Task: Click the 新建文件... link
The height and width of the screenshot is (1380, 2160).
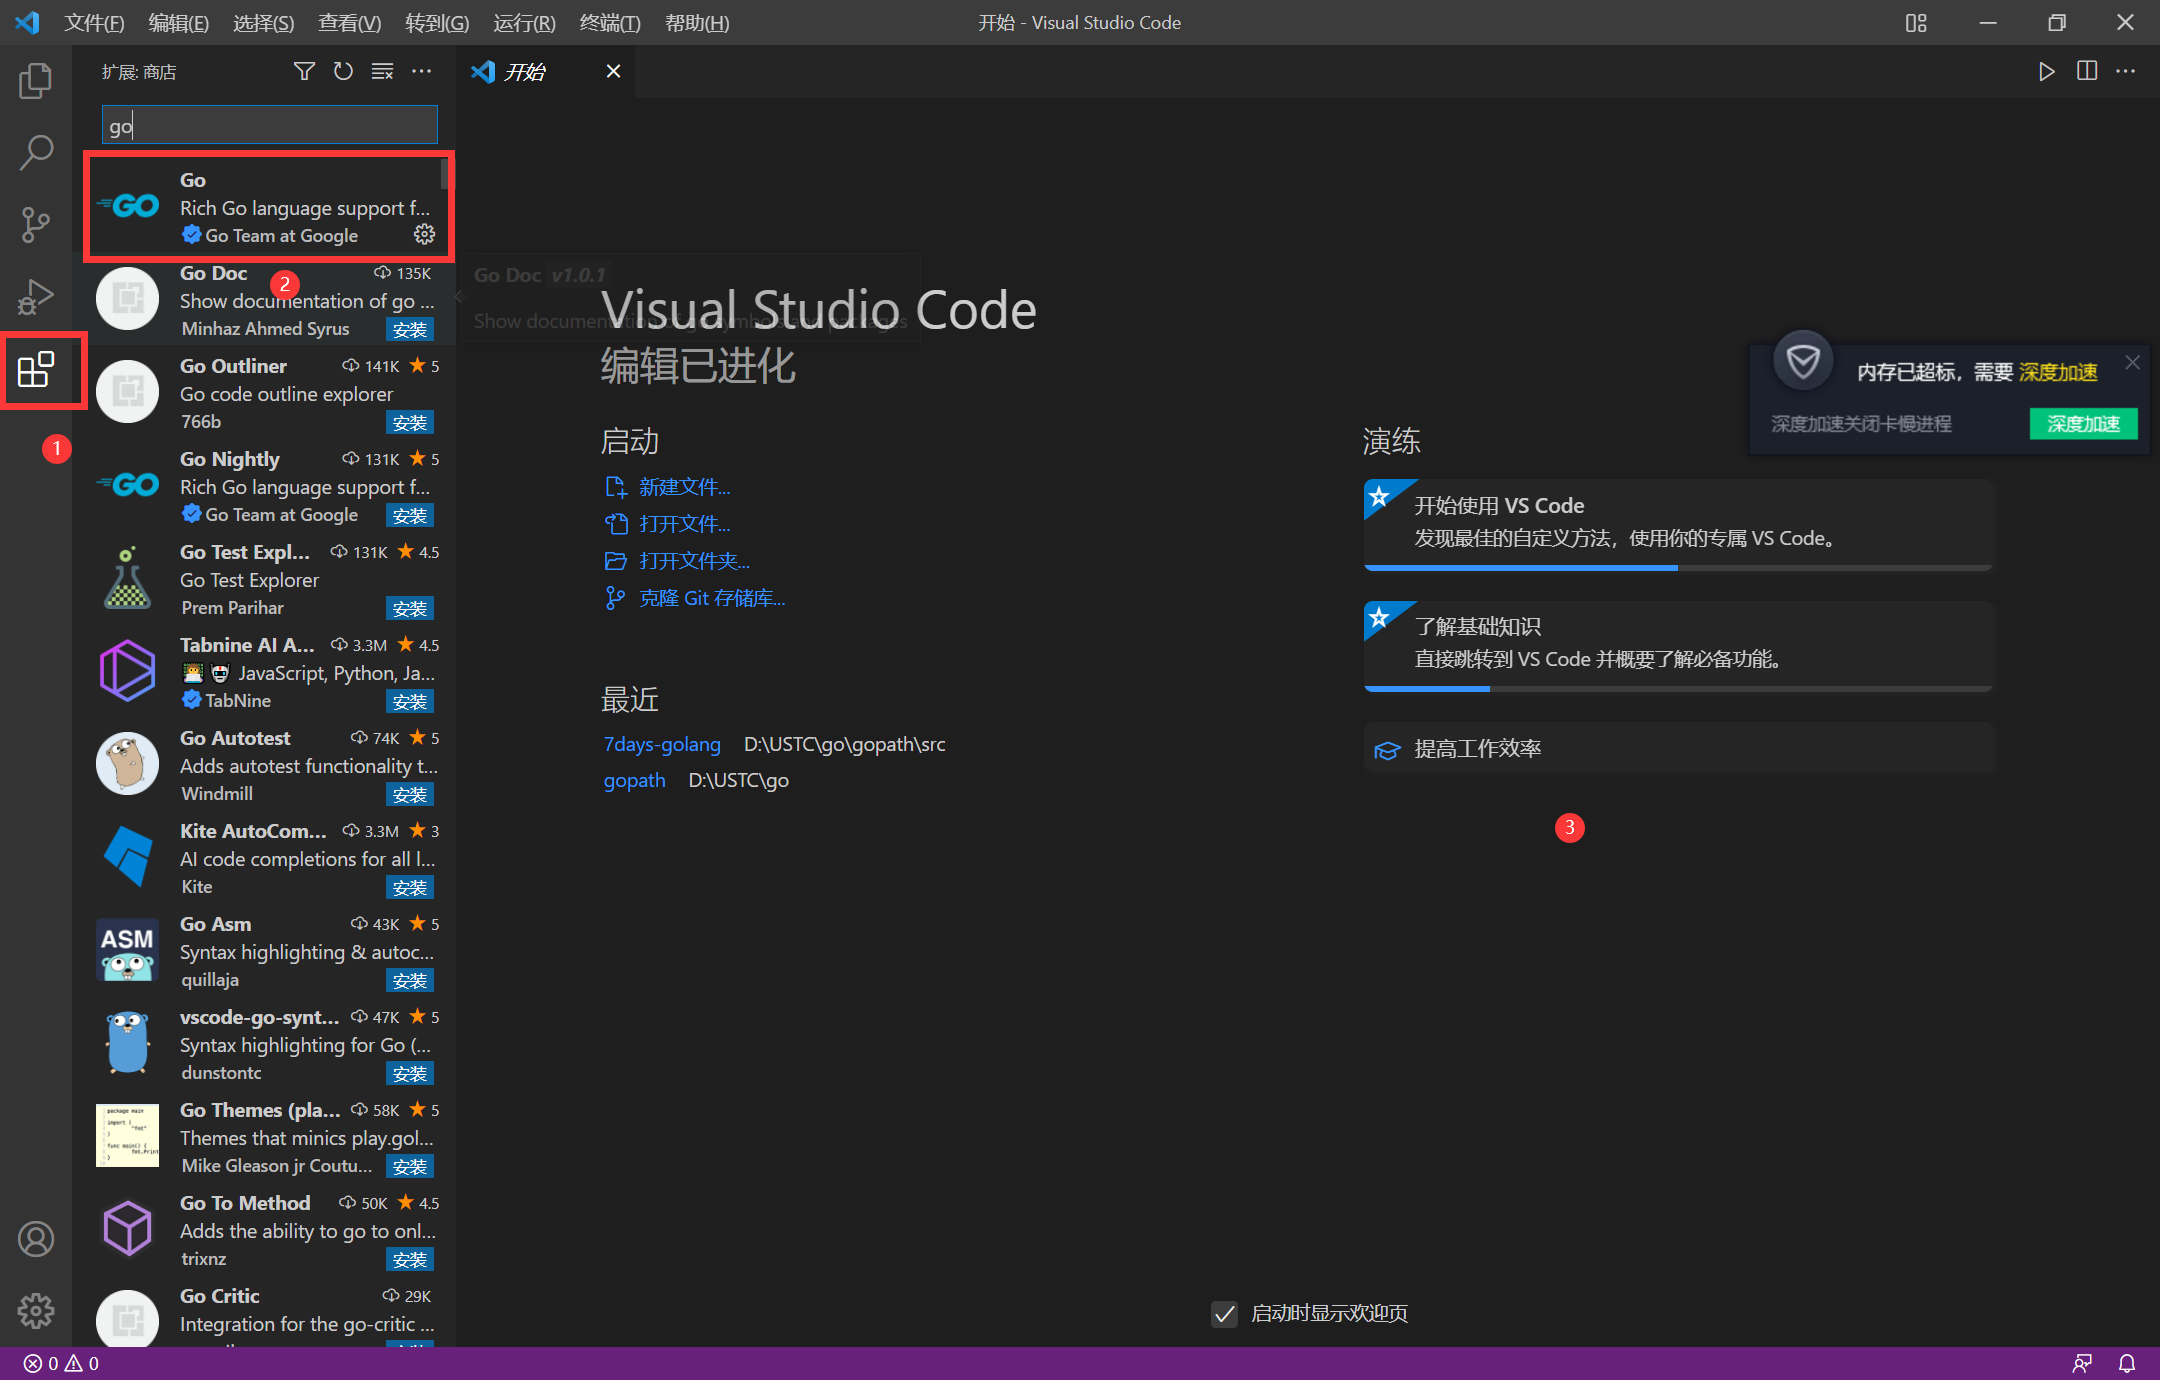Action: (685, 487)
